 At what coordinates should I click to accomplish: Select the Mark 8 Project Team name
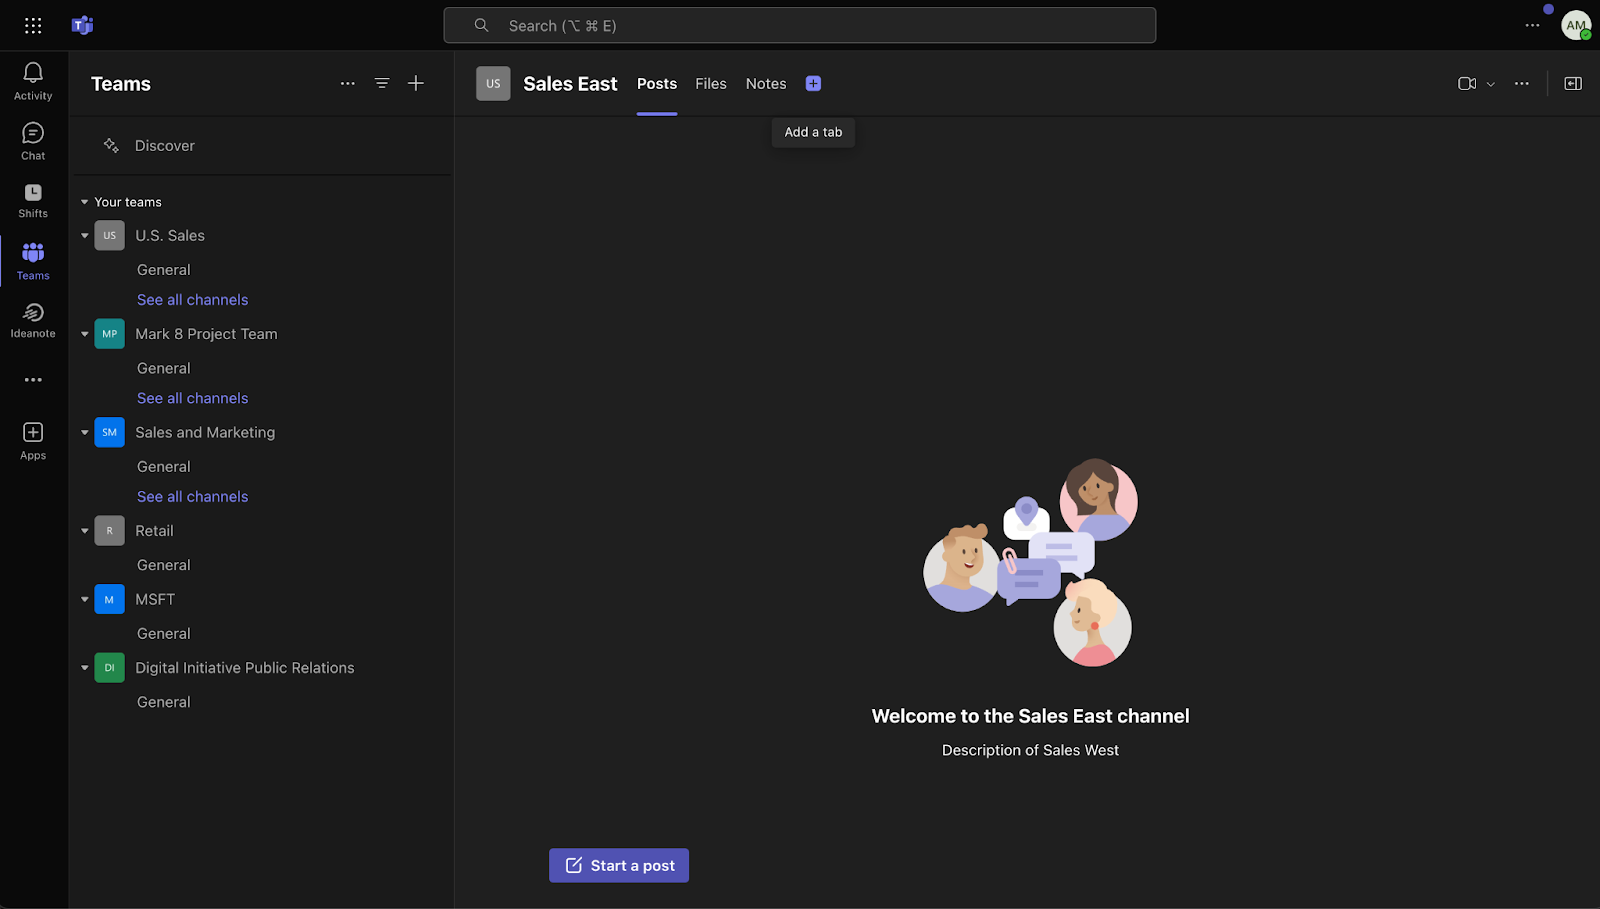click(207, 334)
